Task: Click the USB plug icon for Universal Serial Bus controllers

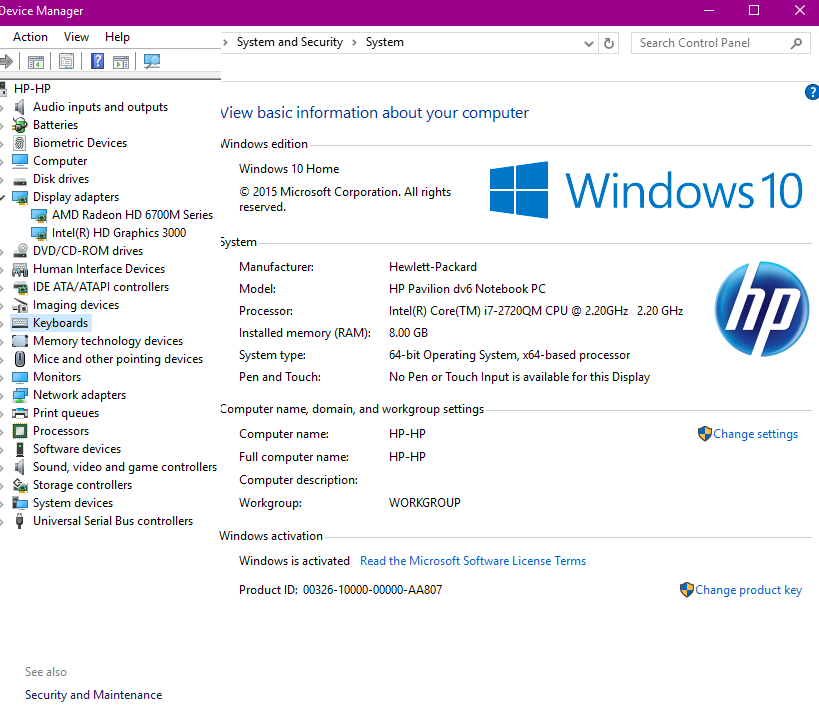Action: 20,521
